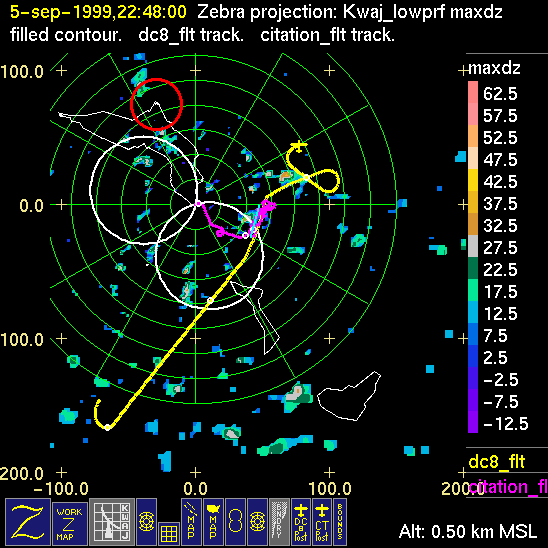Image resolution: width=548 pixels, height=548 pixels.
Task: Click the center of the red circle
Action: coord(156,104)
